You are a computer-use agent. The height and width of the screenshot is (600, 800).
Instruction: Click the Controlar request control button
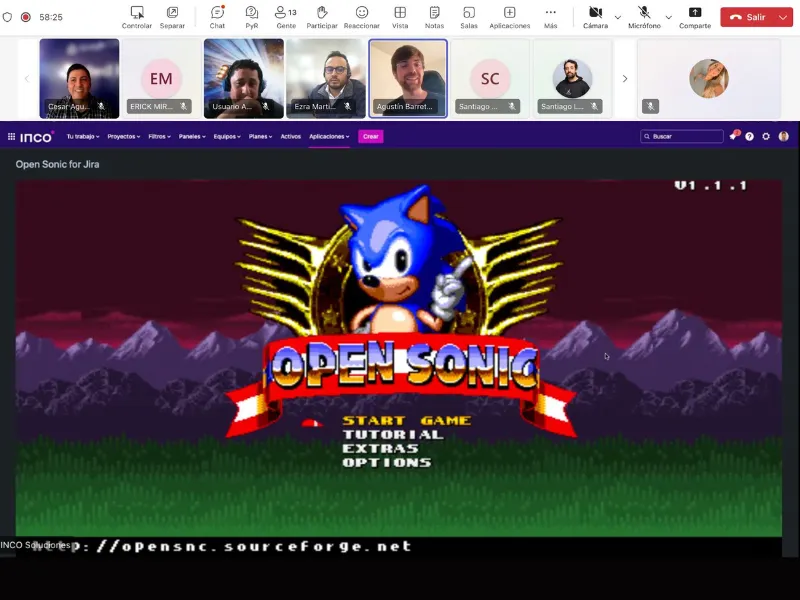[137, 16]
